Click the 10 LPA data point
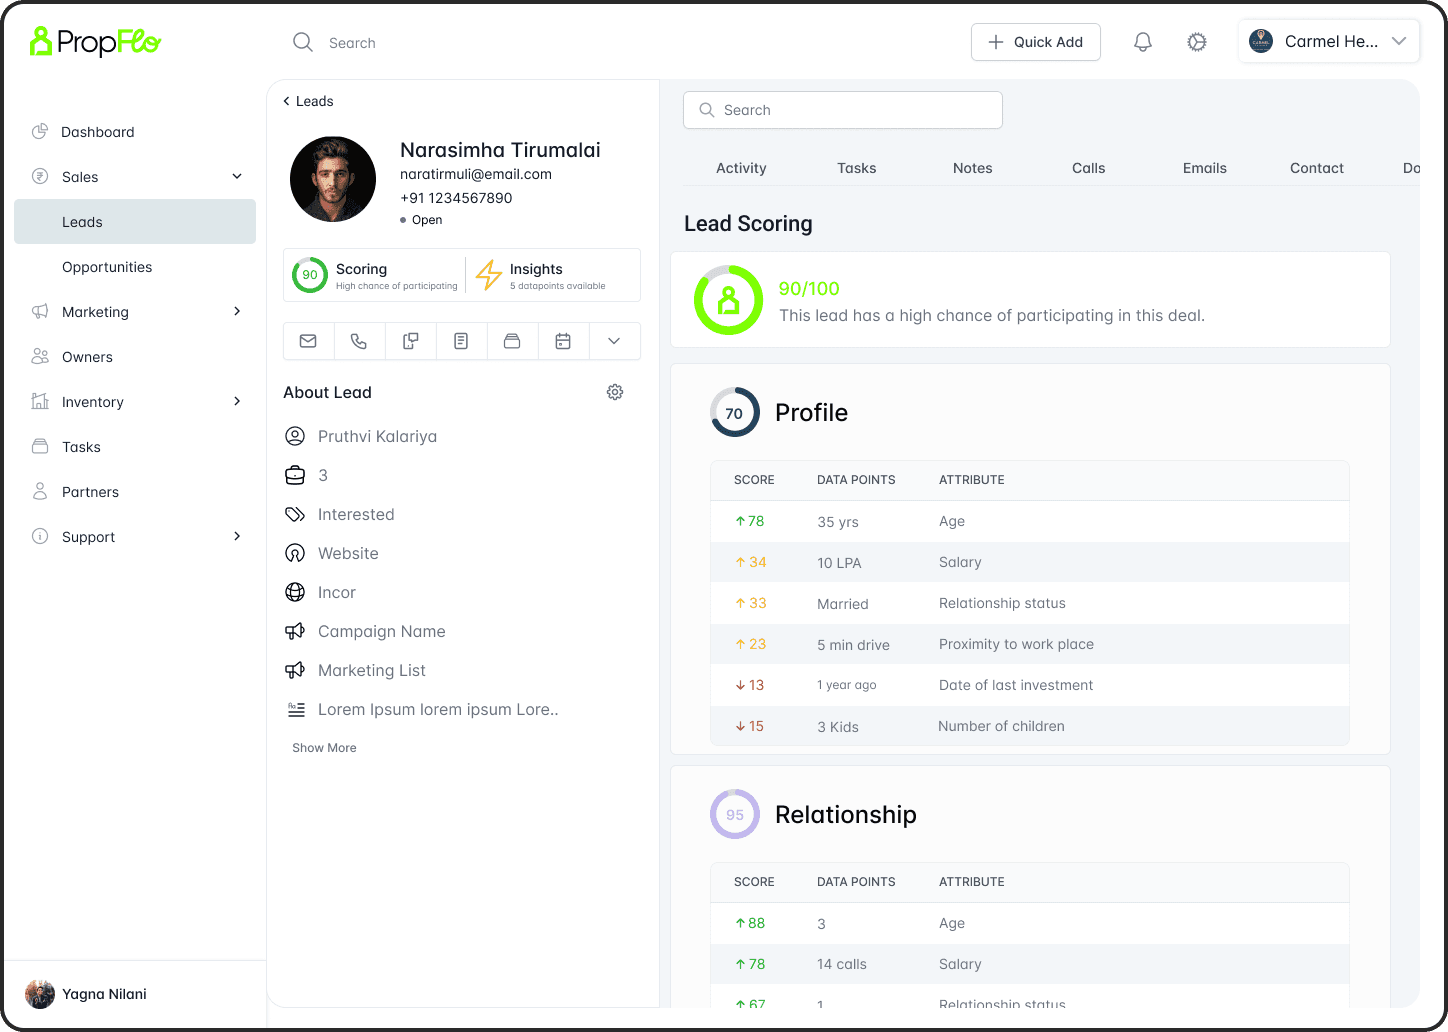Viewport: 1448px width, 1032px height. coord(839,563)
